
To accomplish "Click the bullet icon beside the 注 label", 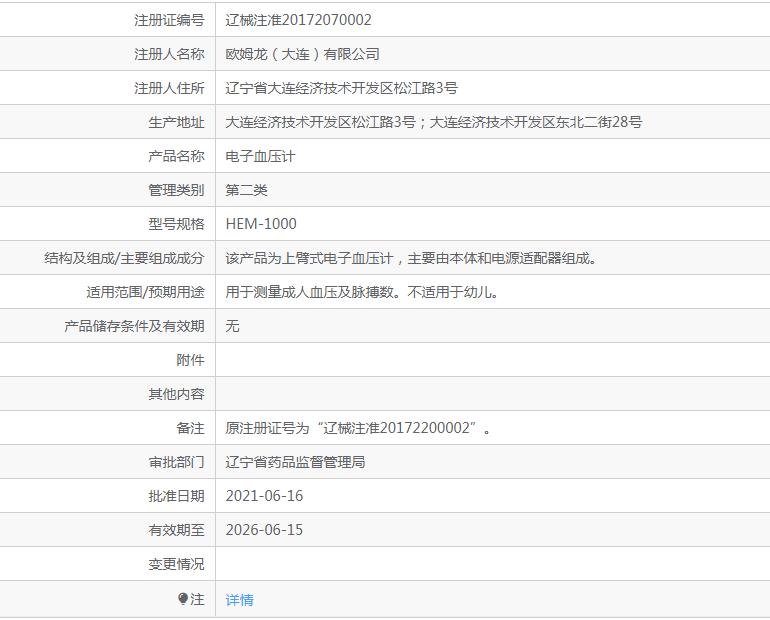I will pos(183,599).
